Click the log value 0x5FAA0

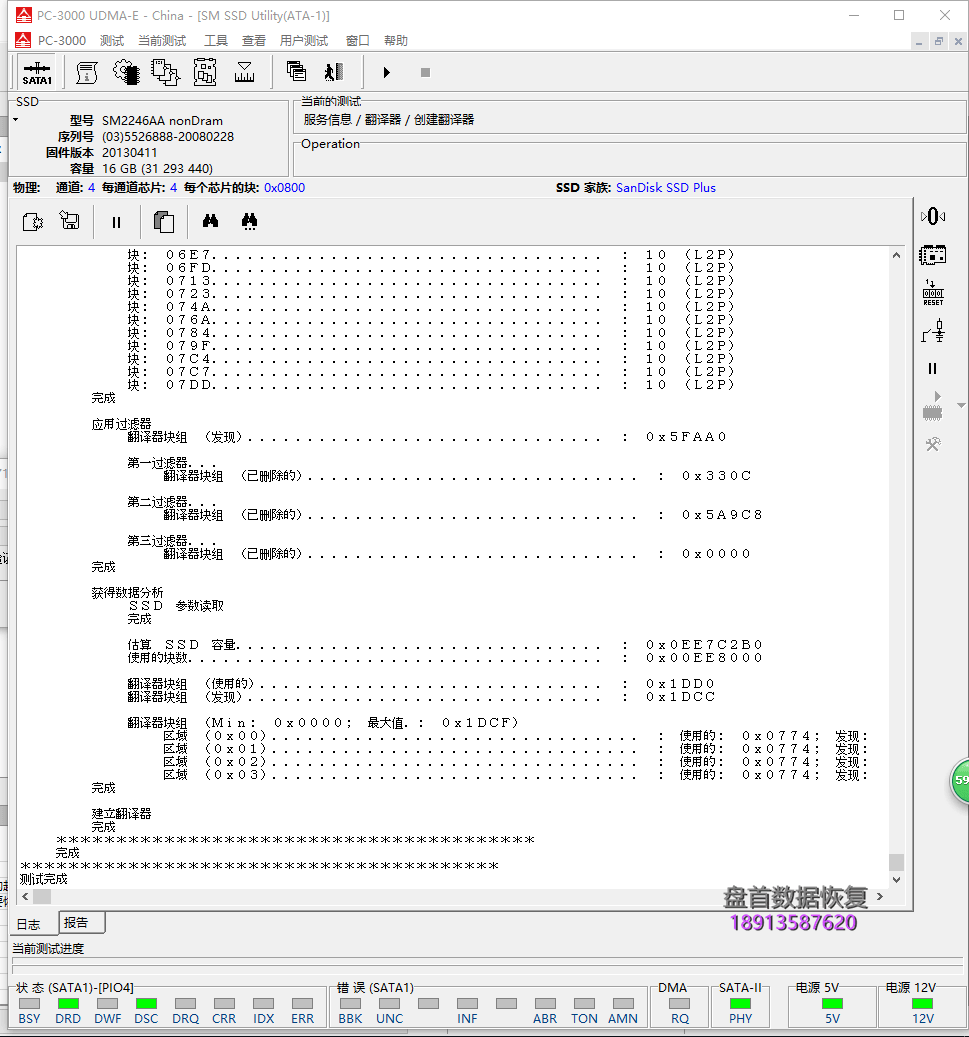pyautogui.click(x=687, y=437)
